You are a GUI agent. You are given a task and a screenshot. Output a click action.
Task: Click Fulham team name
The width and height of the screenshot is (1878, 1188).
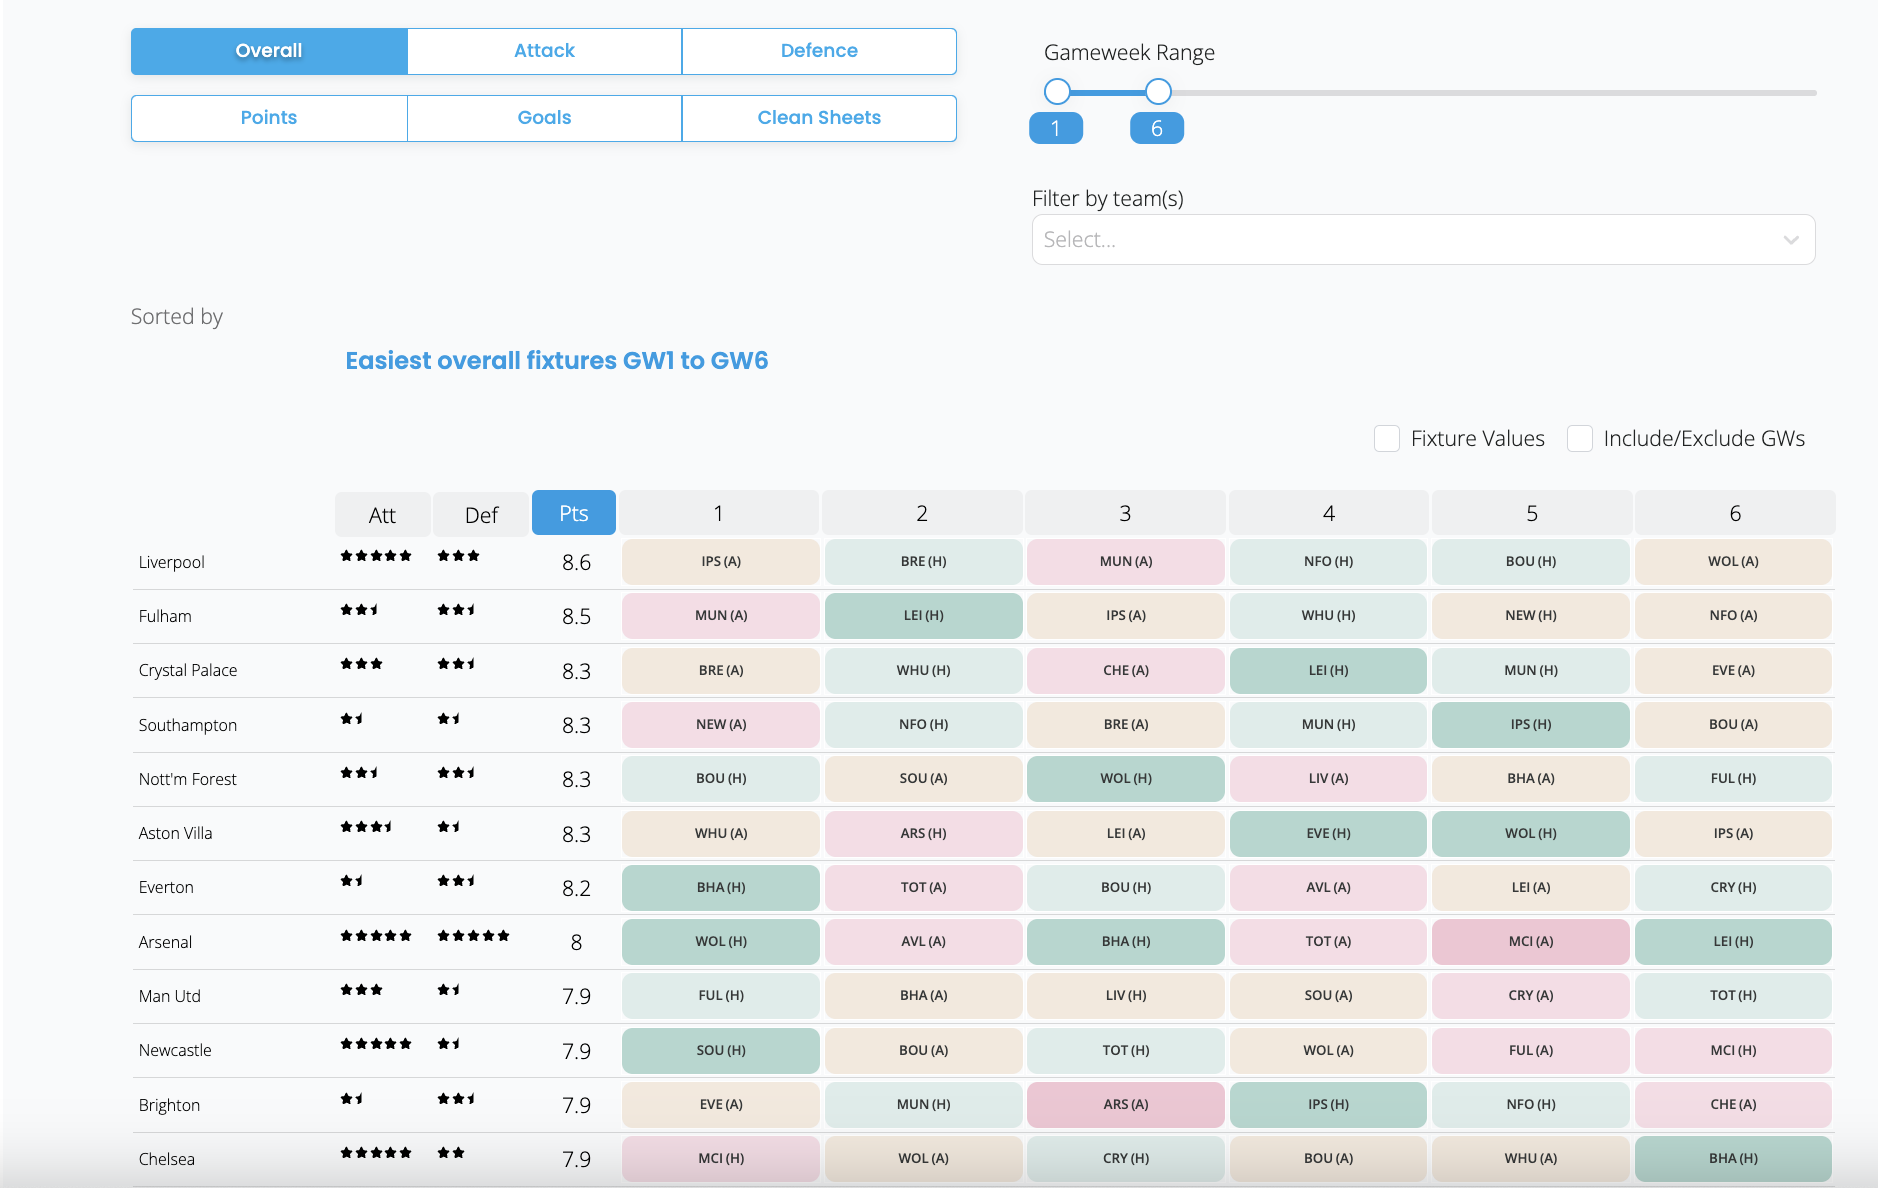tap(165, 616)
